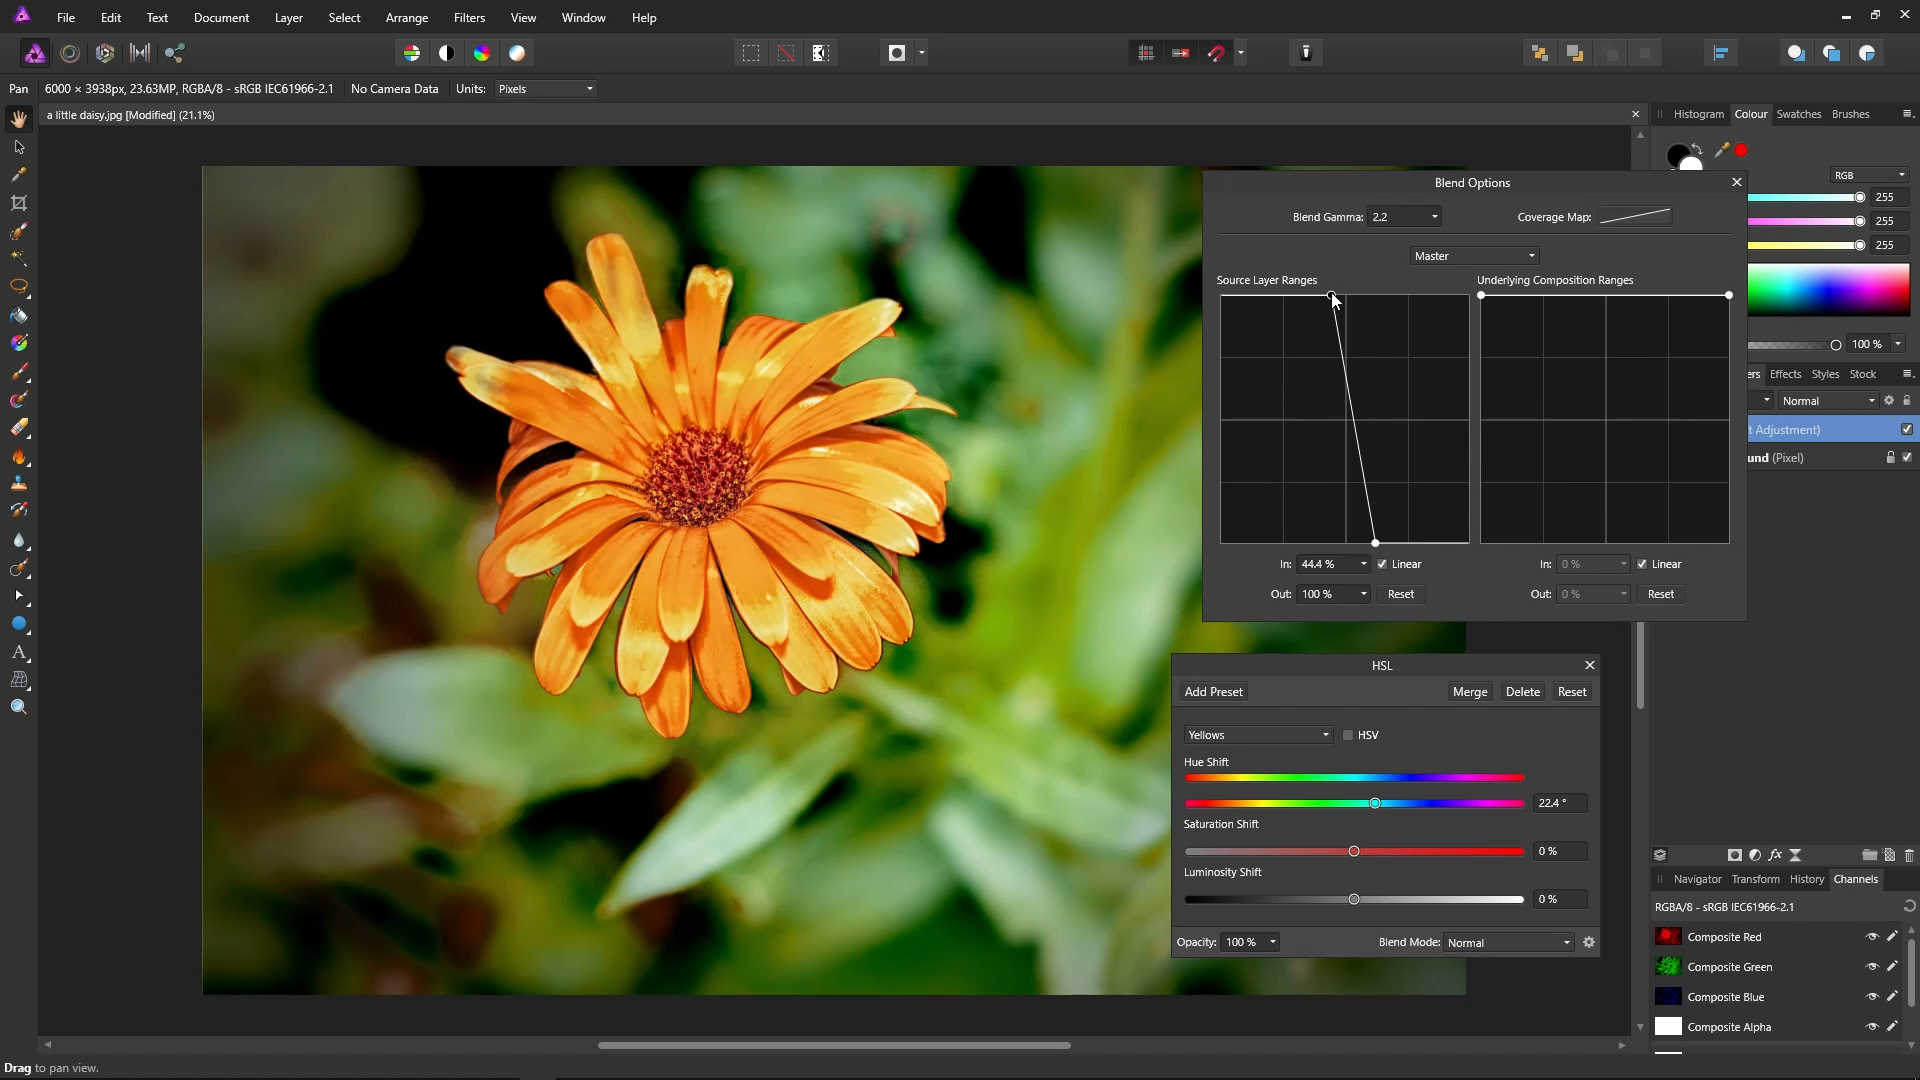Click the Saturation Shift slider handle
Screen dimensions: 1920x1080
coord(1354,851)
